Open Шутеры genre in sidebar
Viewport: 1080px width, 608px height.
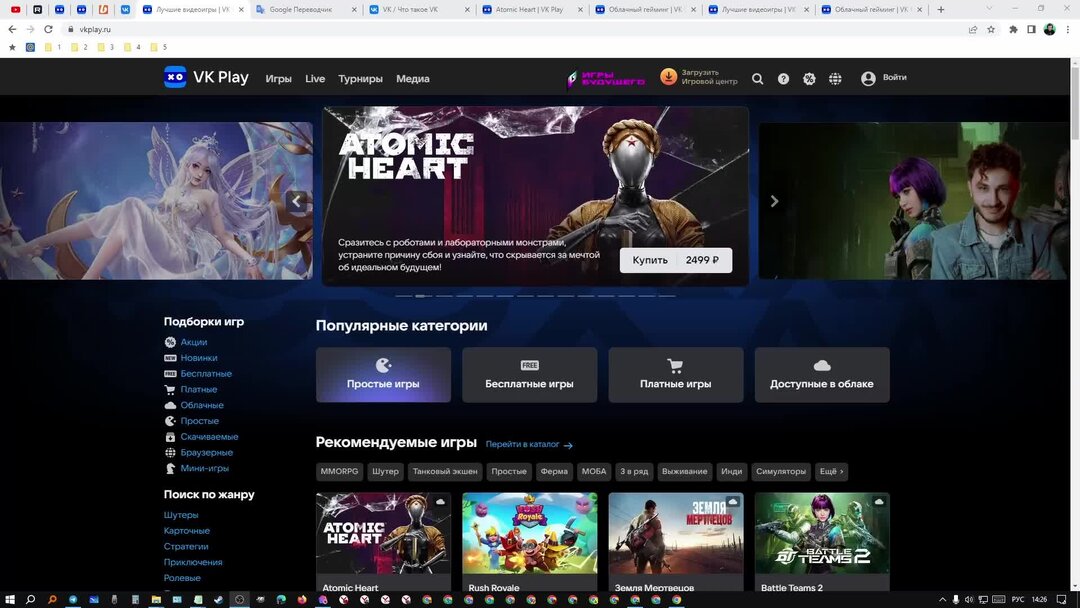tap(181, 515)
